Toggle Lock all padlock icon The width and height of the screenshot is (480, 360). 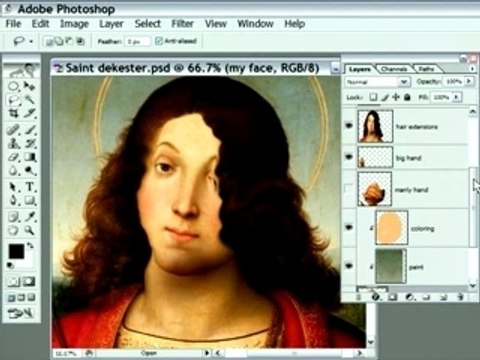coord(407,97)
